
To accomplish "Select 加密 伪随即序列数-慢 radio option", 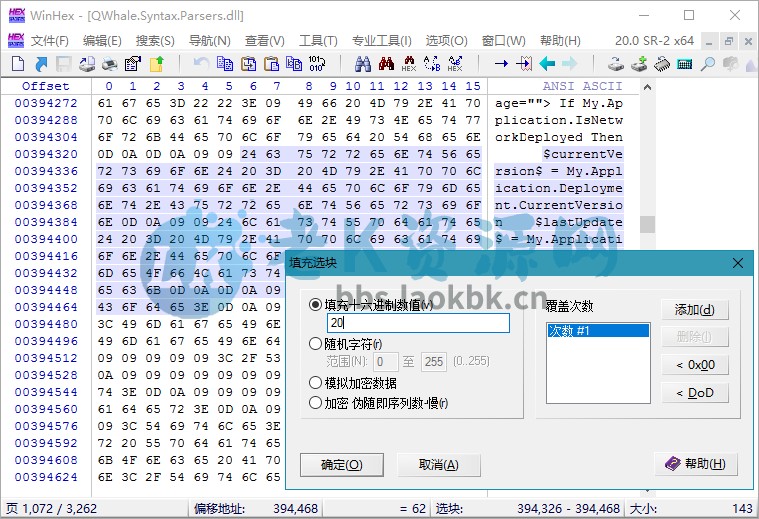I will click(x=315, y=402).
